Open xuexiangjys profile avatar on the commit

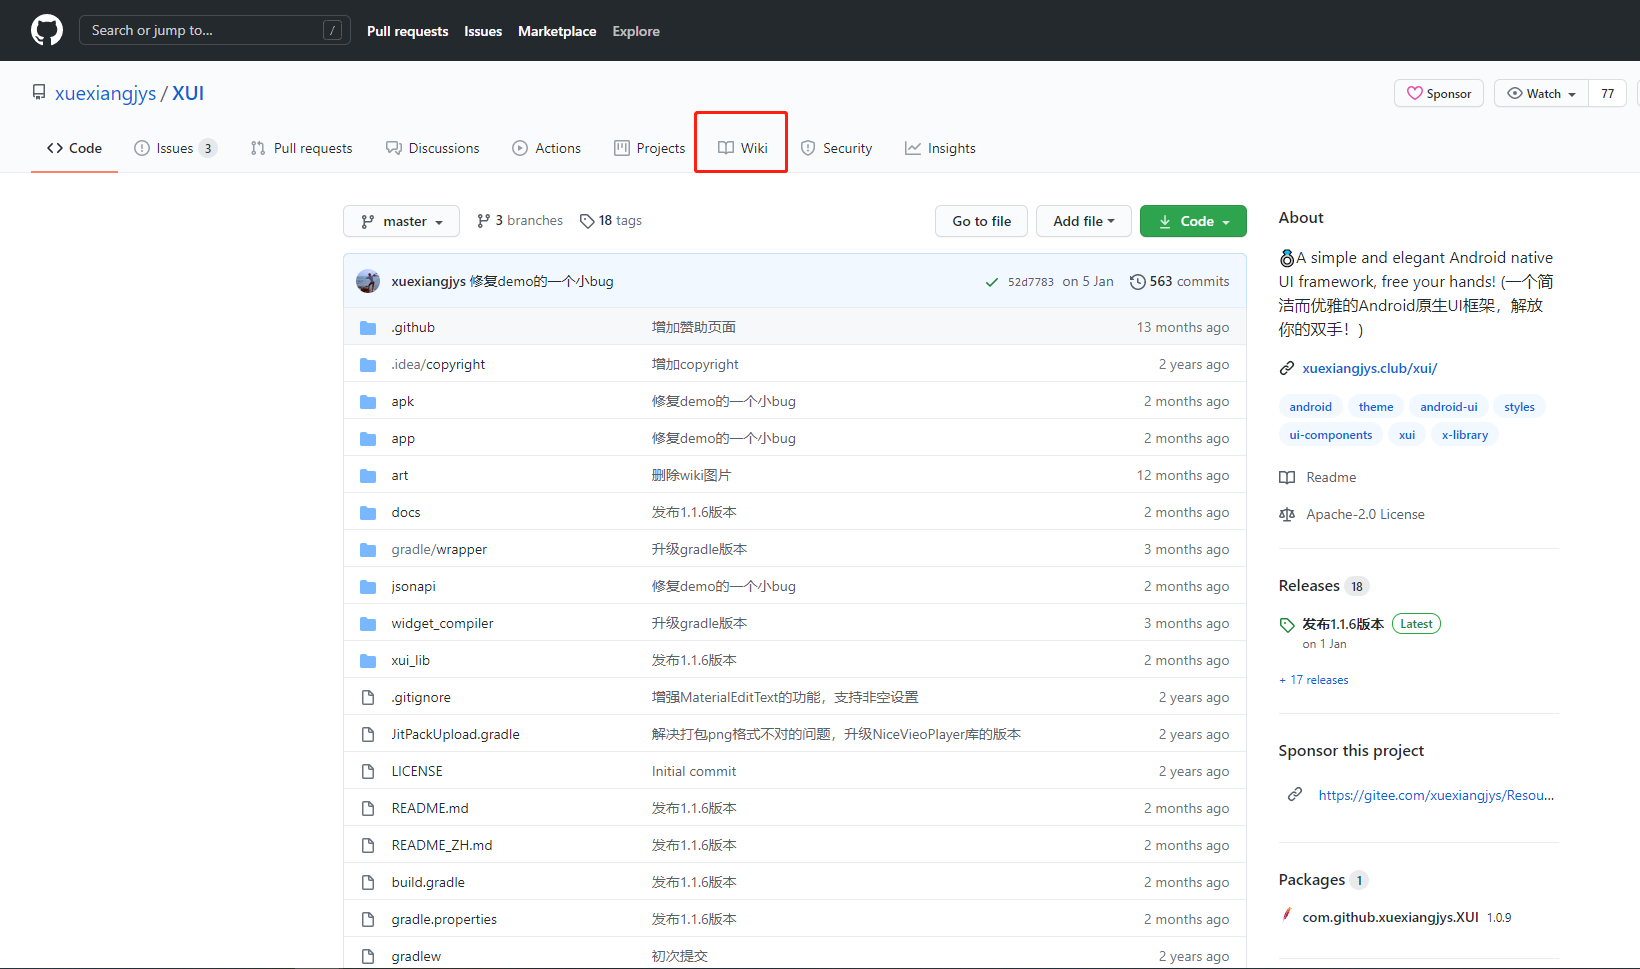coord(368,281)
